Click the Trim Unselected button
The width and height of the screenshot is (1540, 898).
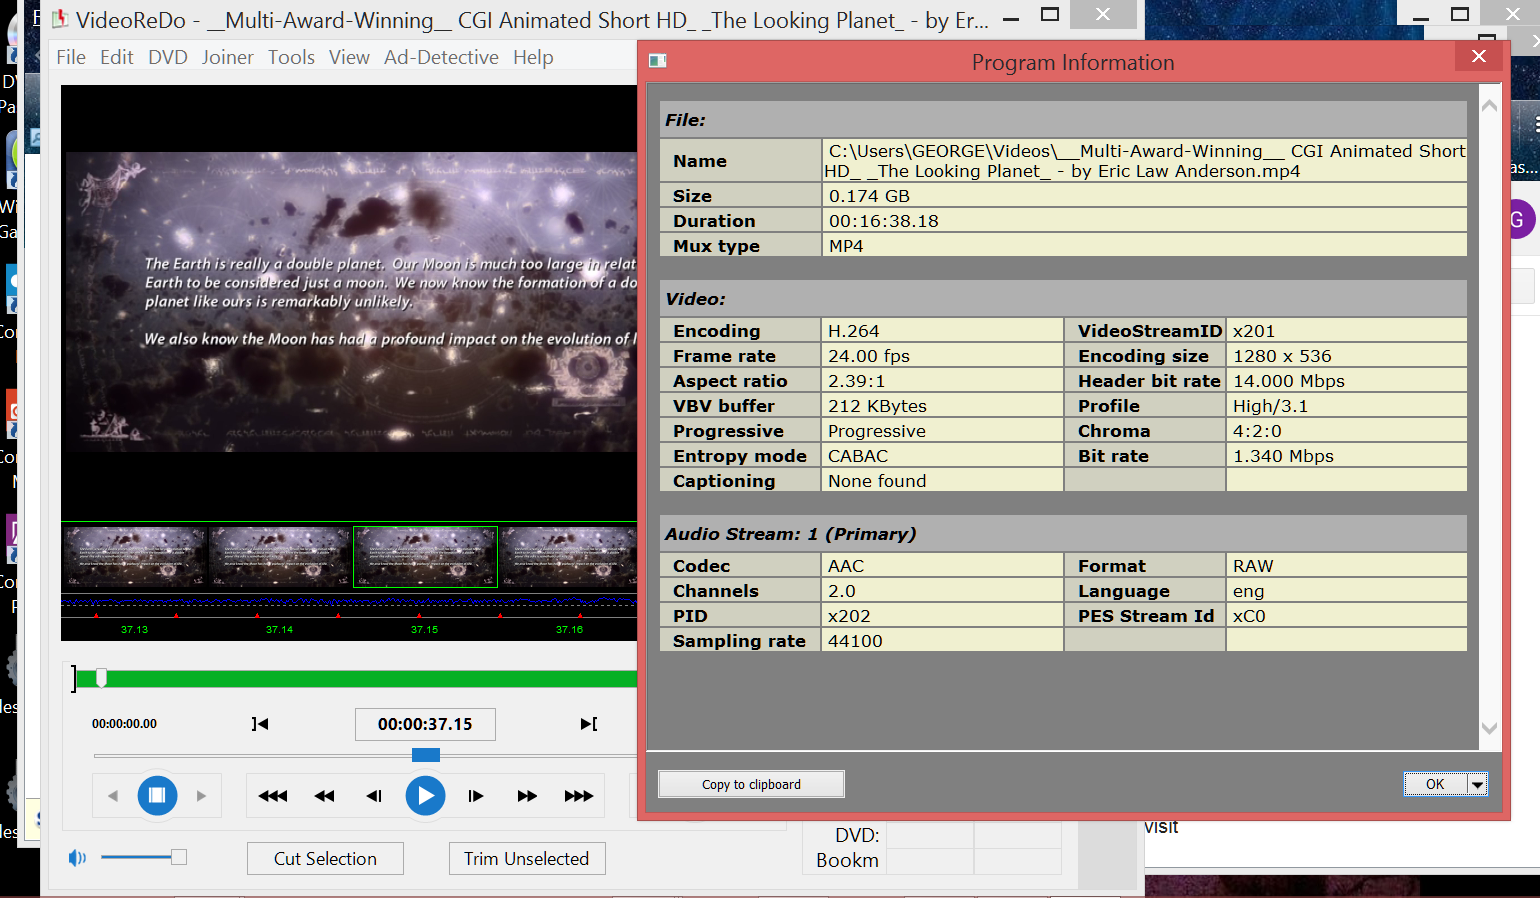[x=527, y=859]
